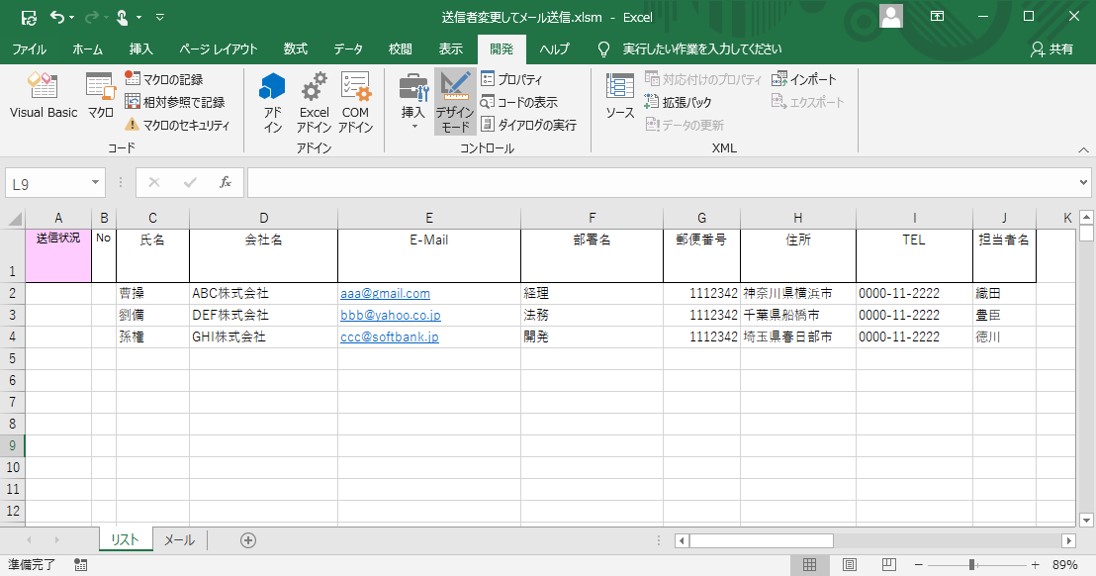Customize Quick Access Toolbar dropdown
1096x576 pixels.
160,17
